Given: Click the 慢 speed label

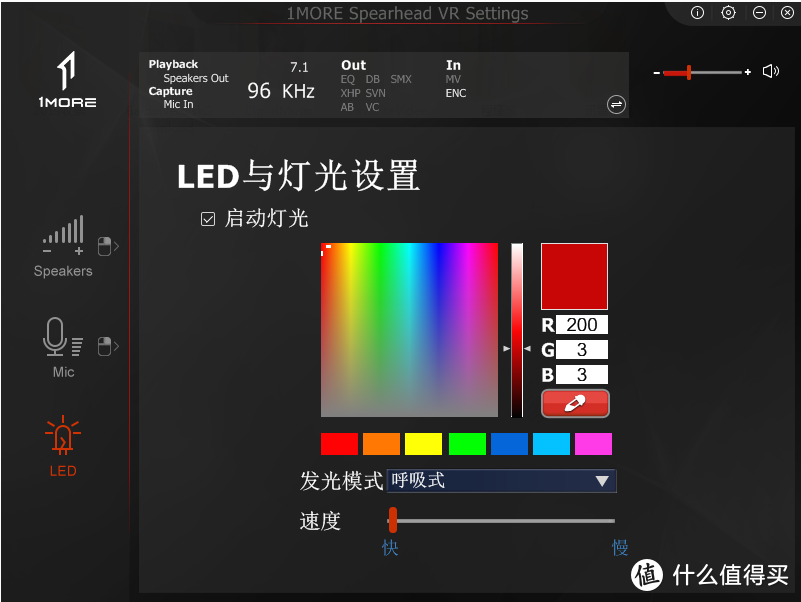Looking at the screenshot, I should coord(620,548).
